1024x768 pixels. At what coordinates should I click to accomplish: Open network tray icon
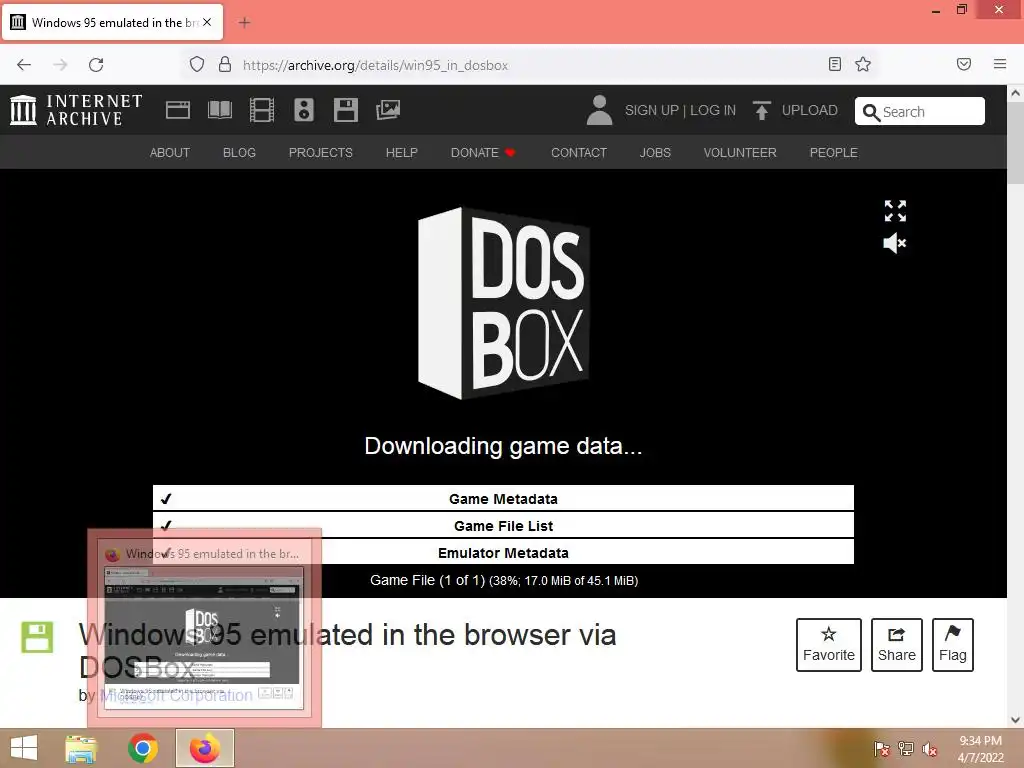pos(906,748)
